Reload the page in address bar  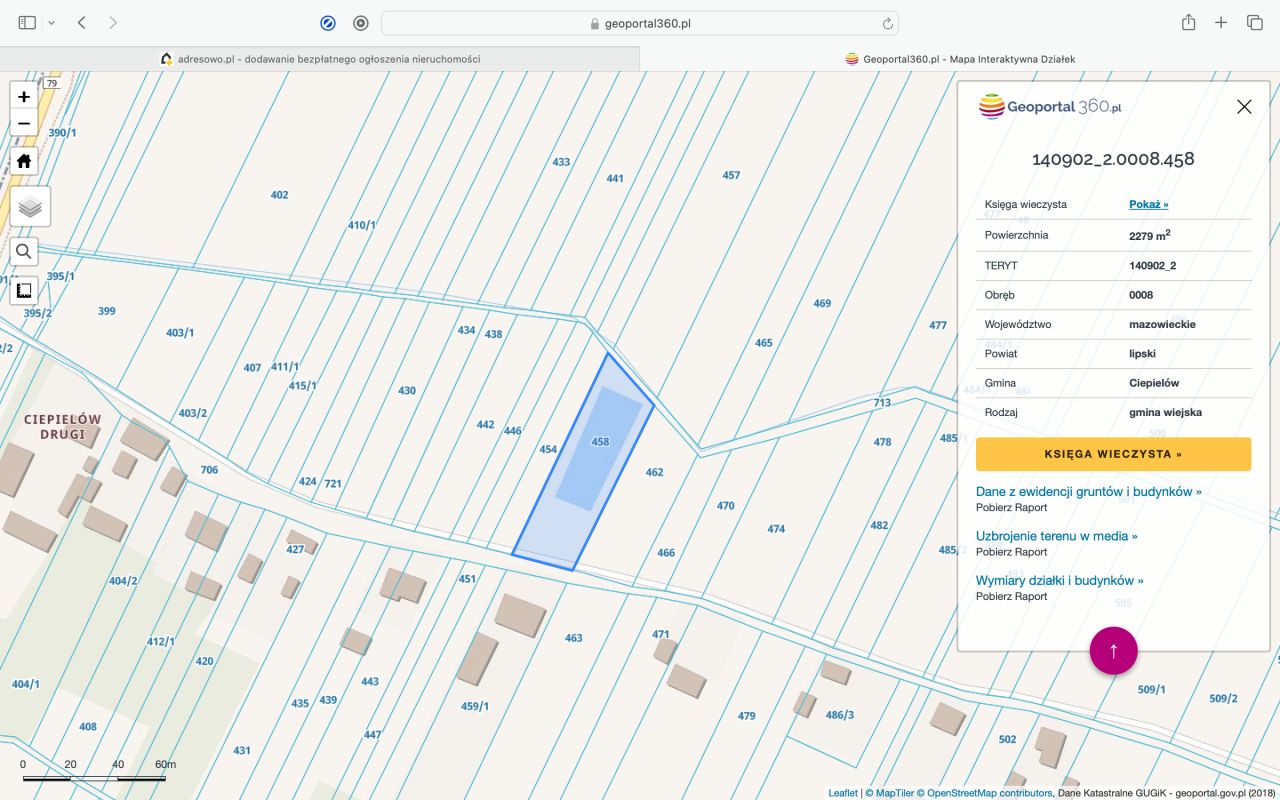[x=887, y=23]
